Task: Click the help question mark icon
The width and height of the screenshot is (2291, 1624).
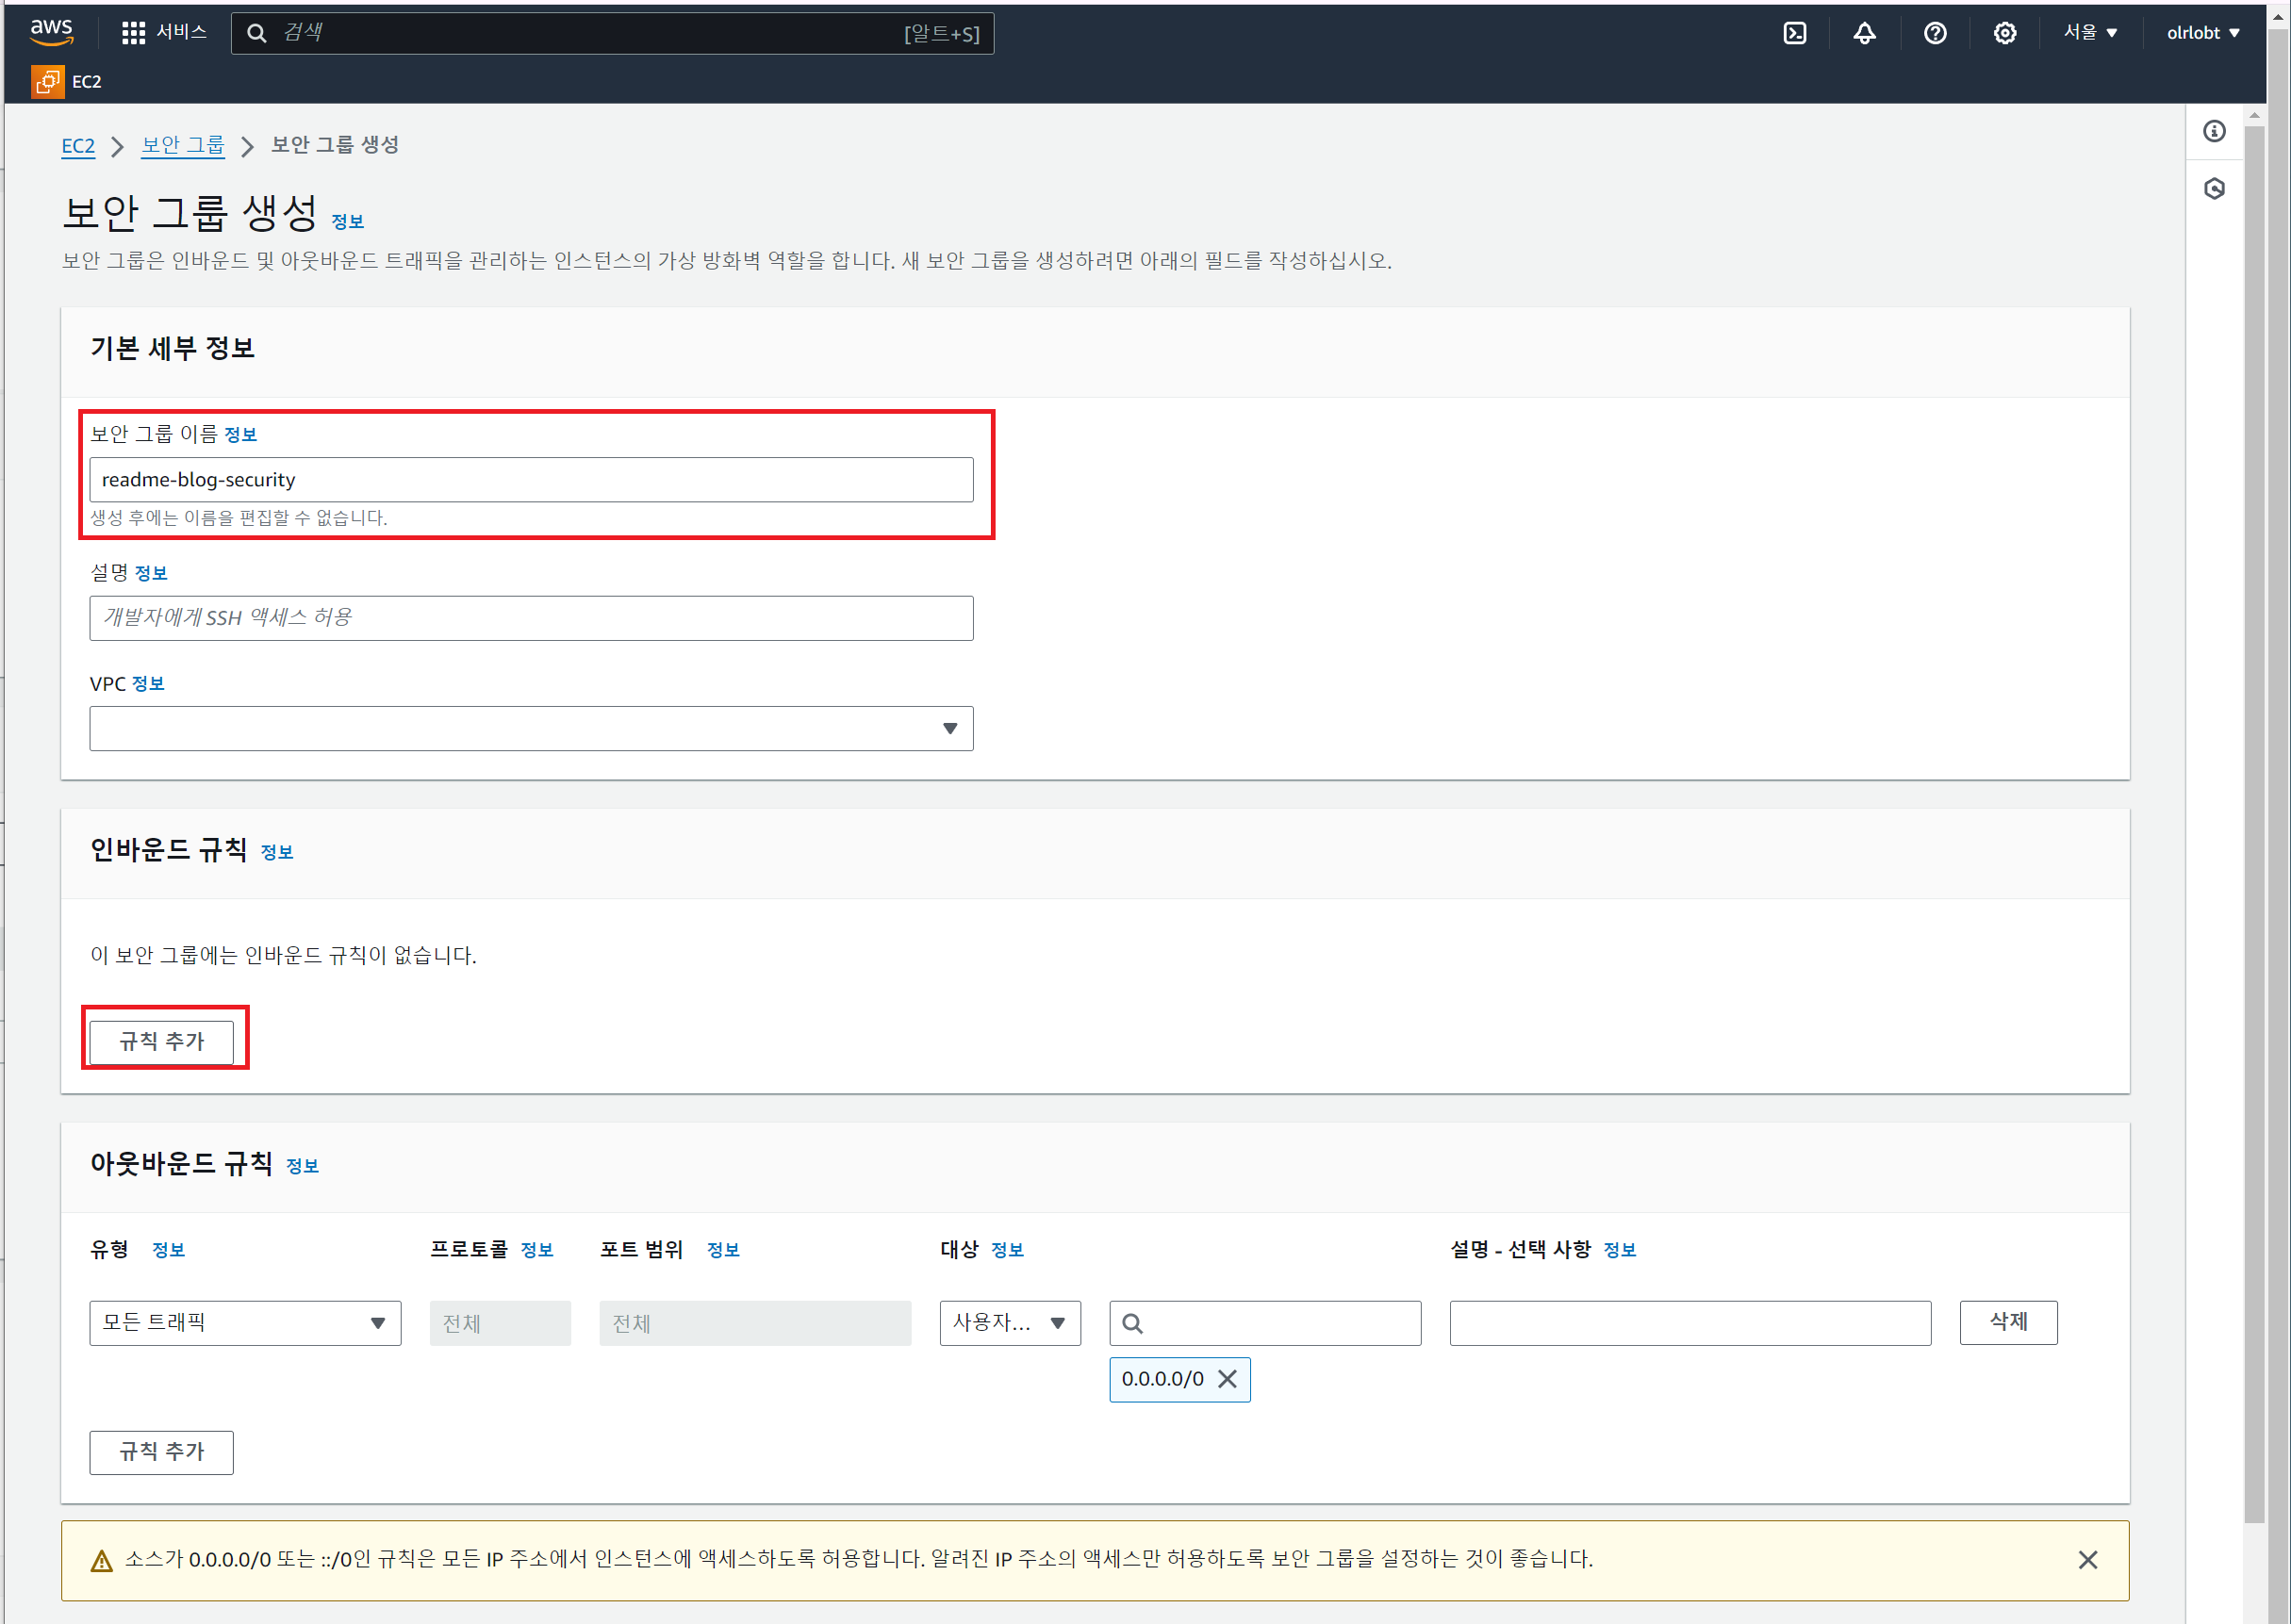Action: coord(1934,33)
